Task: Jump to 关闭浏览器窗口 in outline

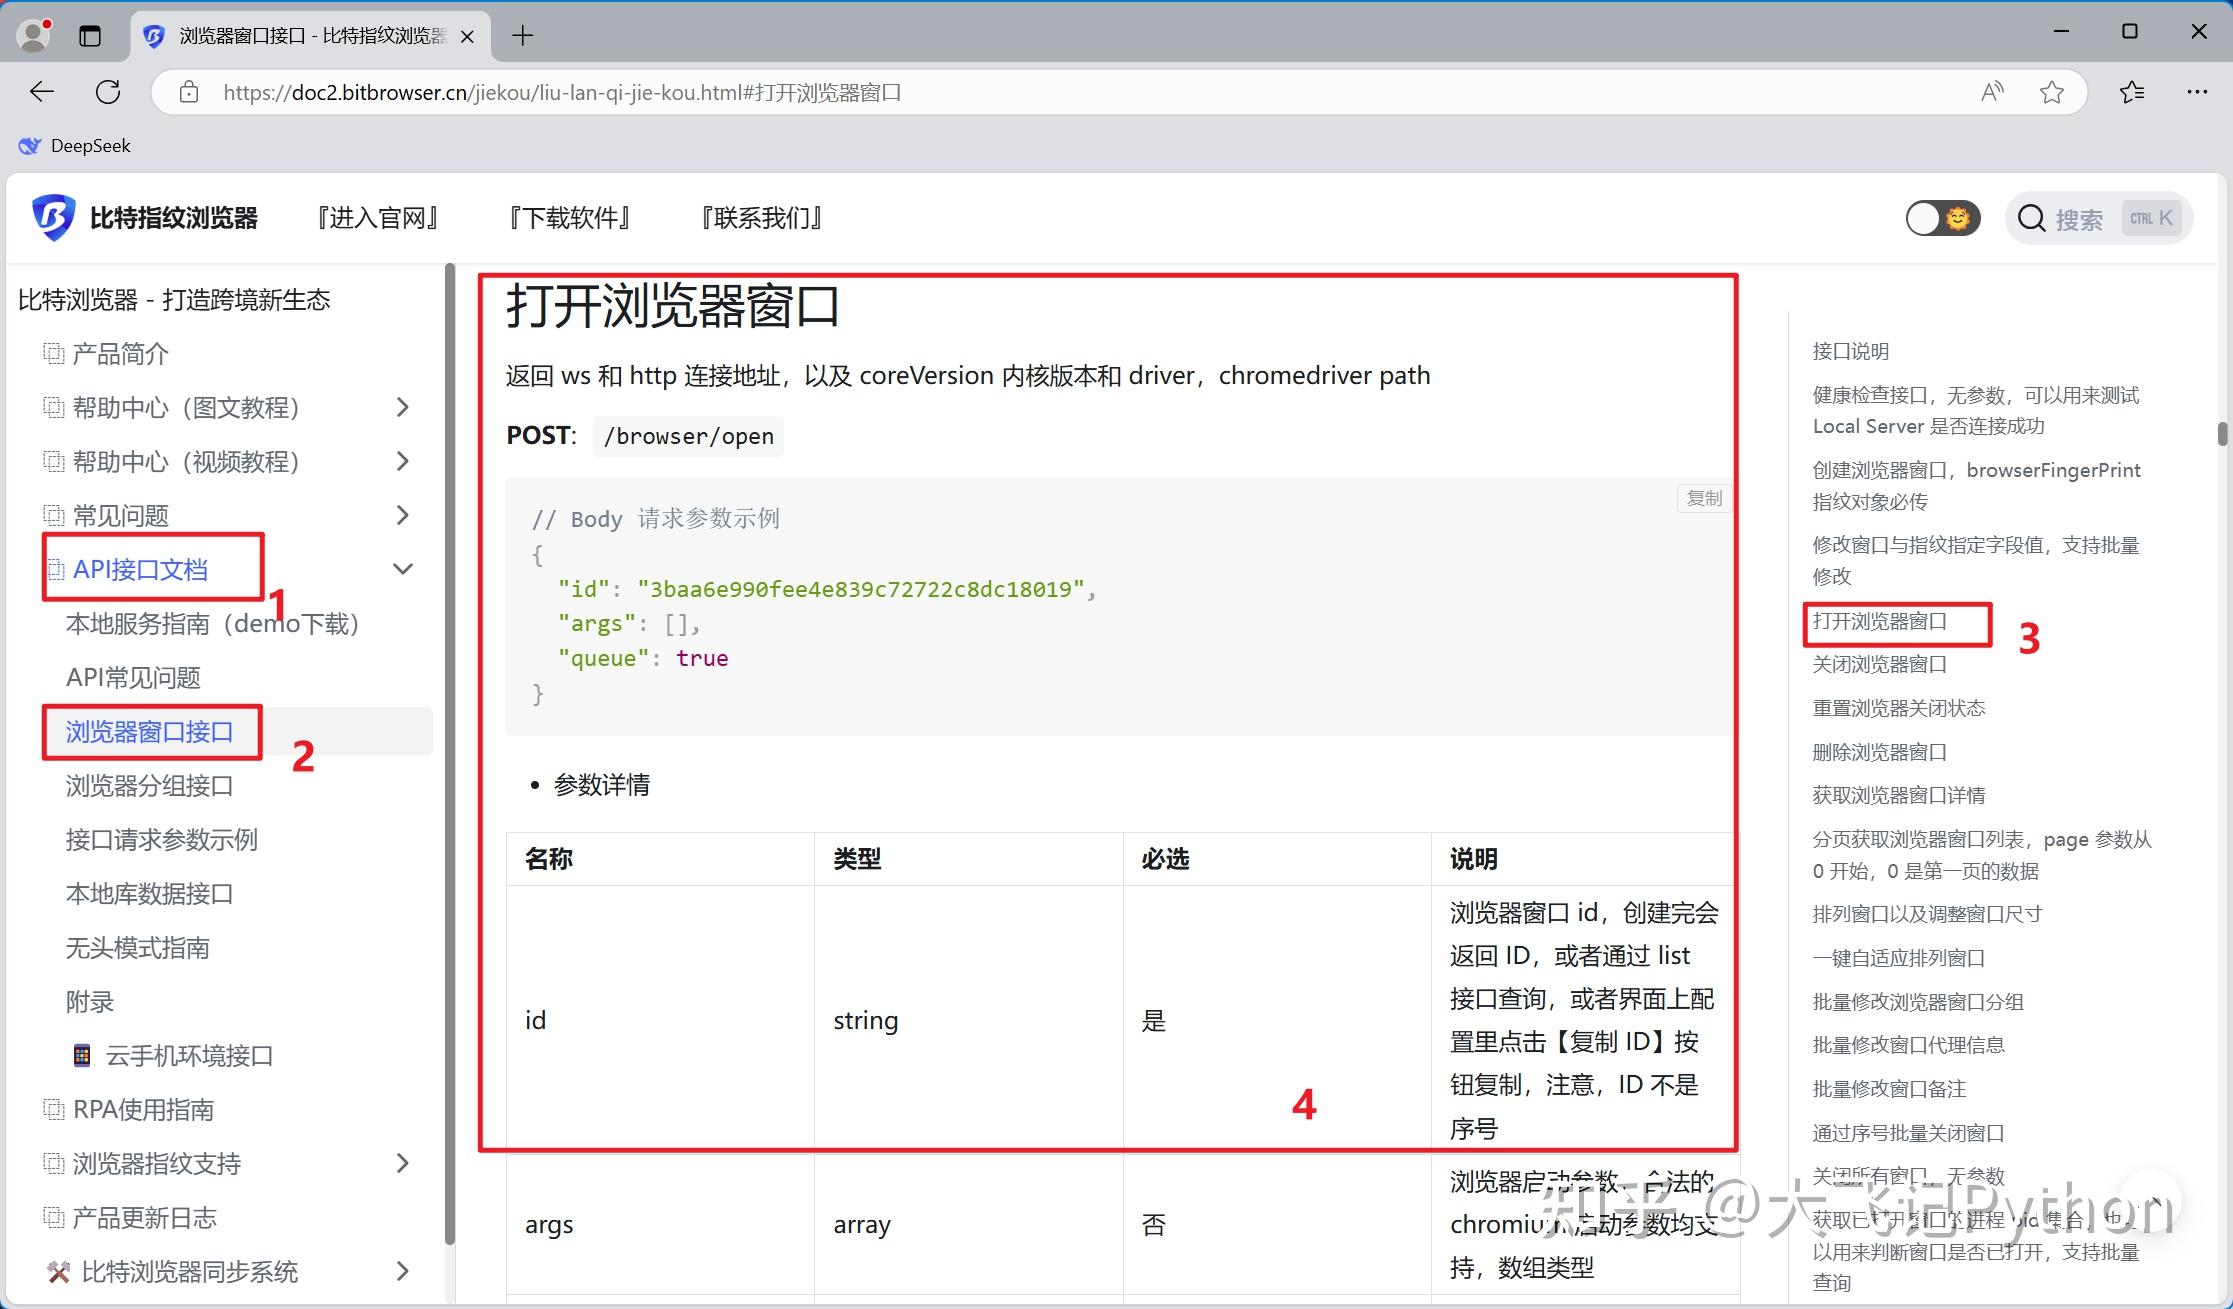Action: [x=1879, y=664]
